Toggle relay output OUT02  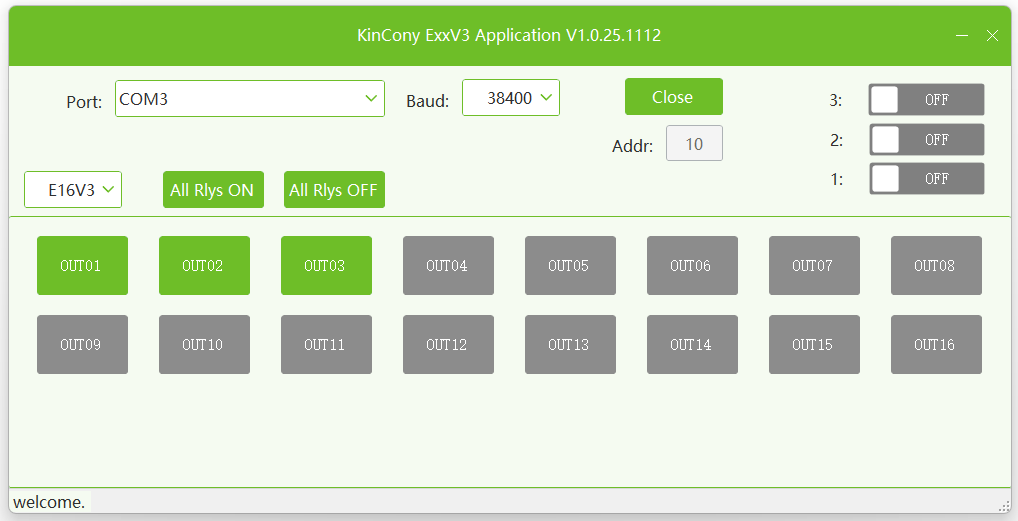[x=205, y=265]
